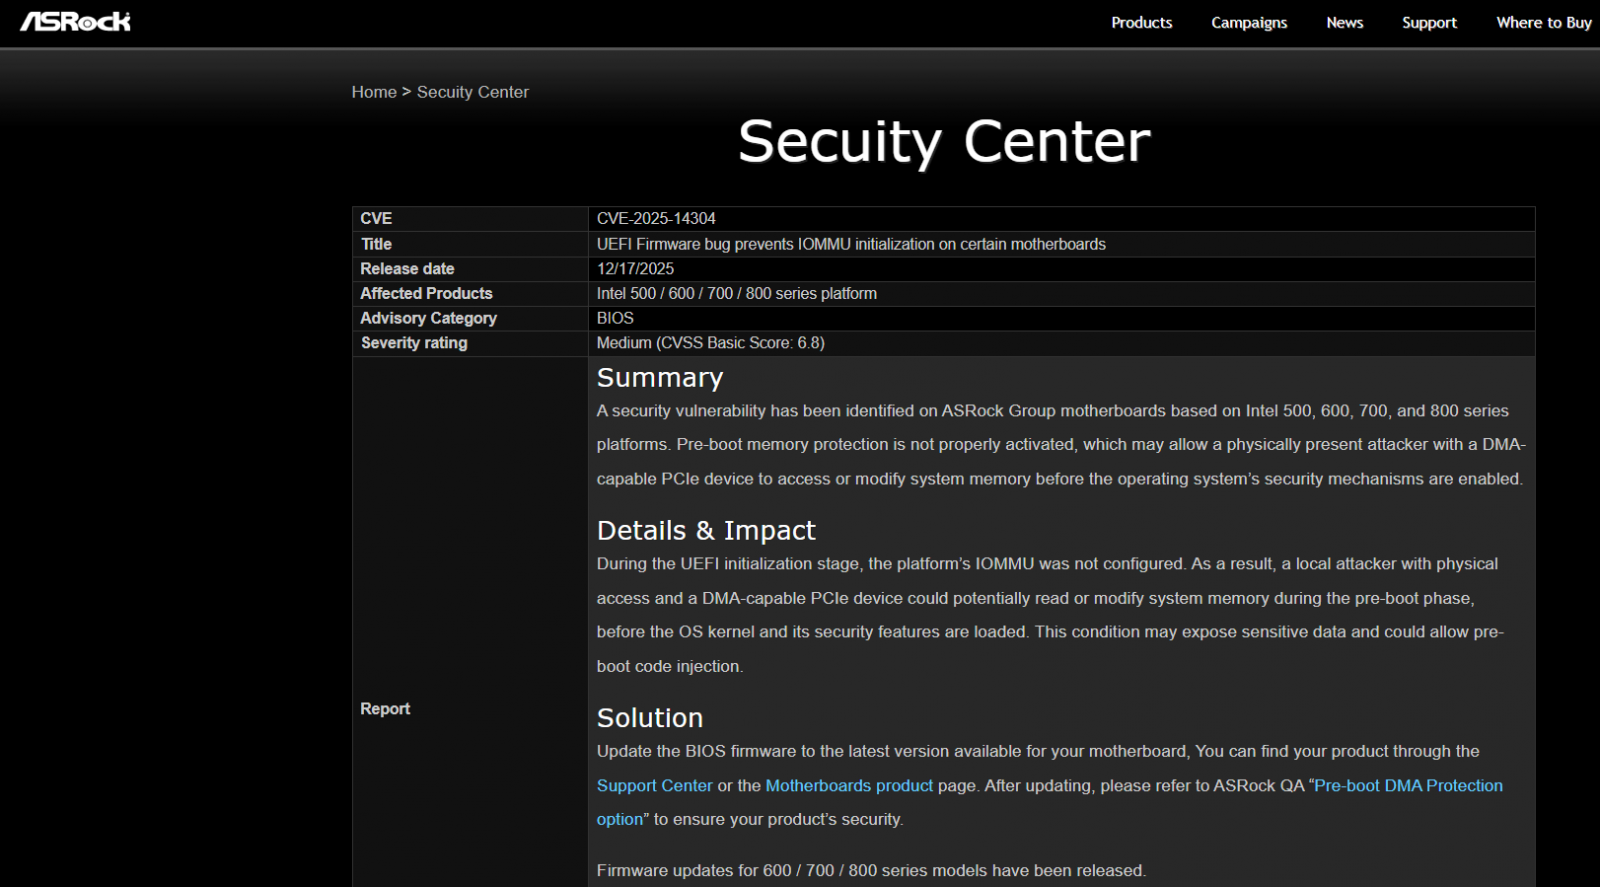This screenshot has height=887, width=1600.
Task: Click the Secuity Center breadcrumb
Action: pyautogui.click(x=472, y=92)
